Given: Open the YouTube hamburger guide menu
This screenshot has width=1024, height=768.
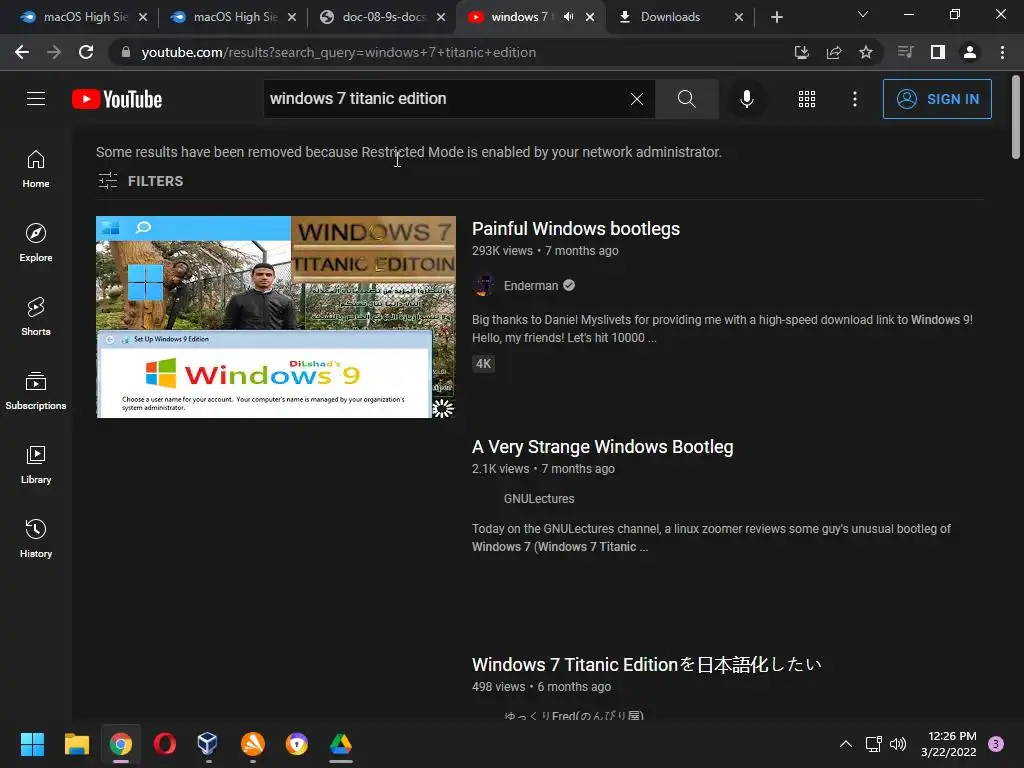Looking at the screenshot, I should tap(36, 99).
